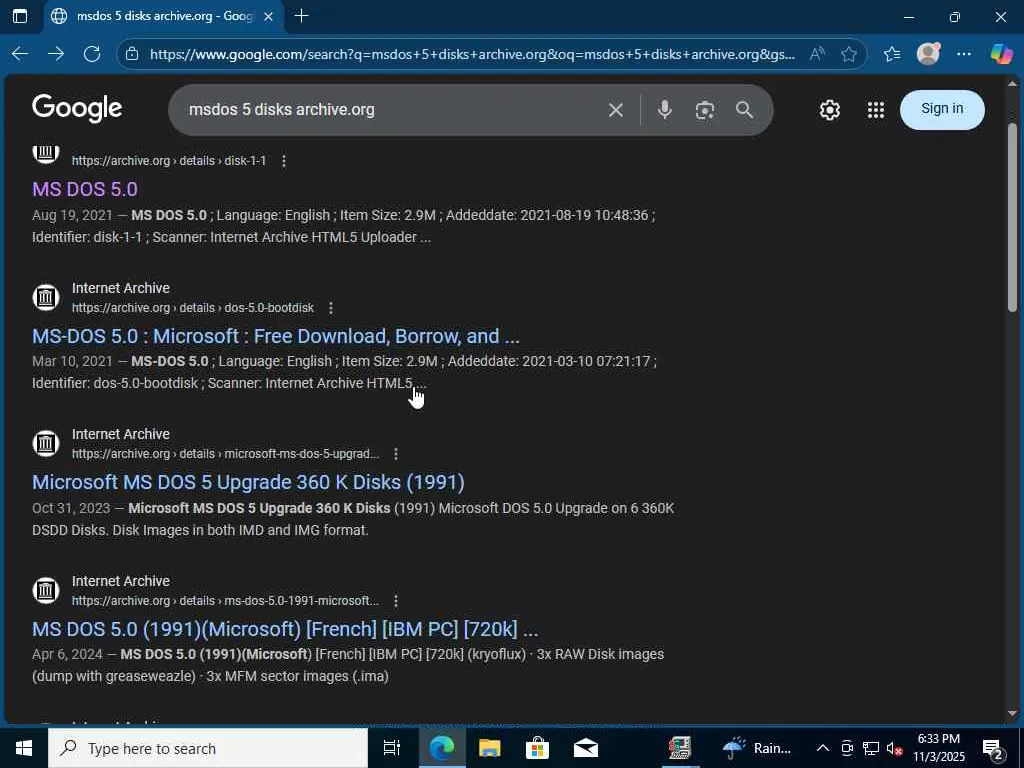Click the Meet Now camera icon in the tray
Viewport: 1024px width, 768px height.
click(847, 748)
